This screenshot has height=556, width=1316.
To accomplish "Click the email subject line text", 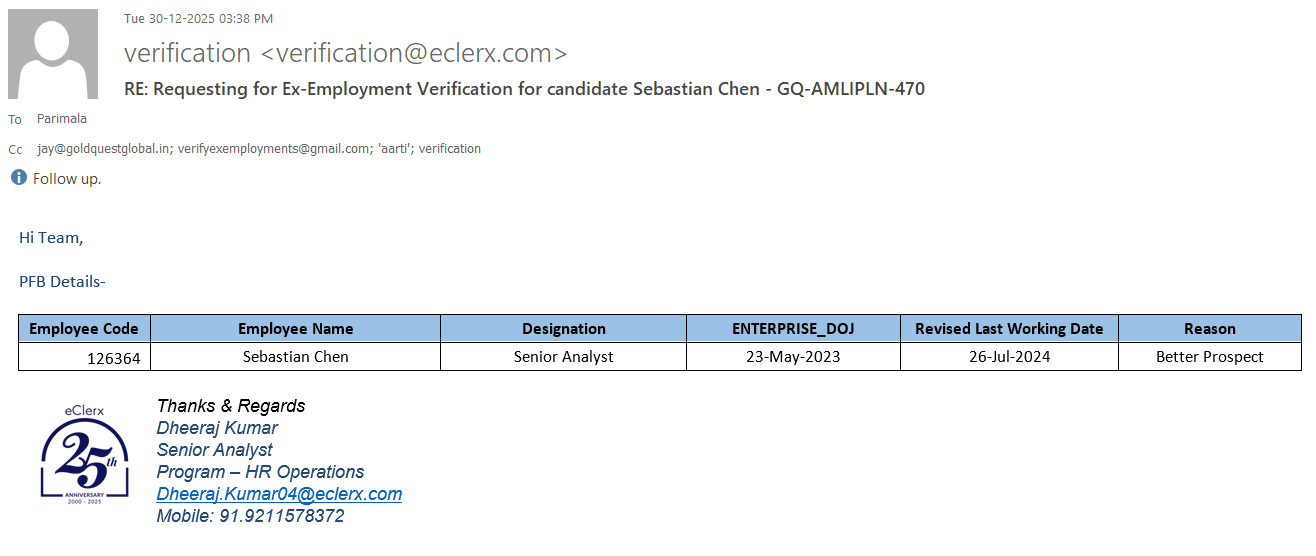I will tap(524, 89).
